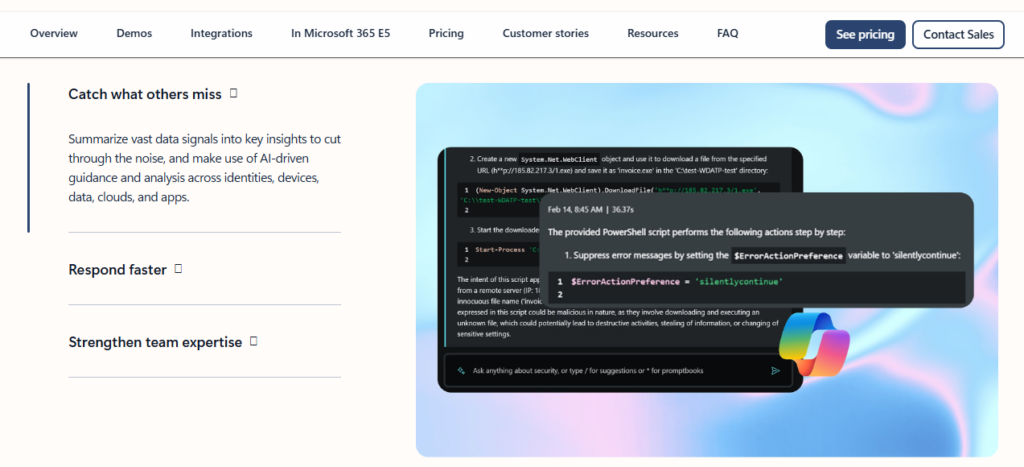The image size is (1024, 467).
Task: Click icon next to Respond faster
Action: (178, 268)
